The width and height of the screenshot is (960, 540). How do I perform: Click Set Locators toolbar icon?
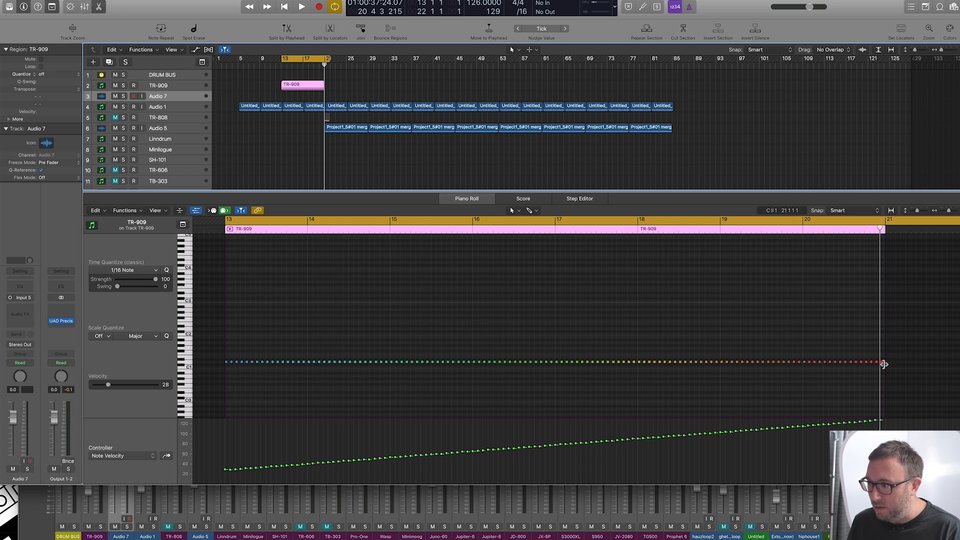pyautogui.click(x=901, y=28)
